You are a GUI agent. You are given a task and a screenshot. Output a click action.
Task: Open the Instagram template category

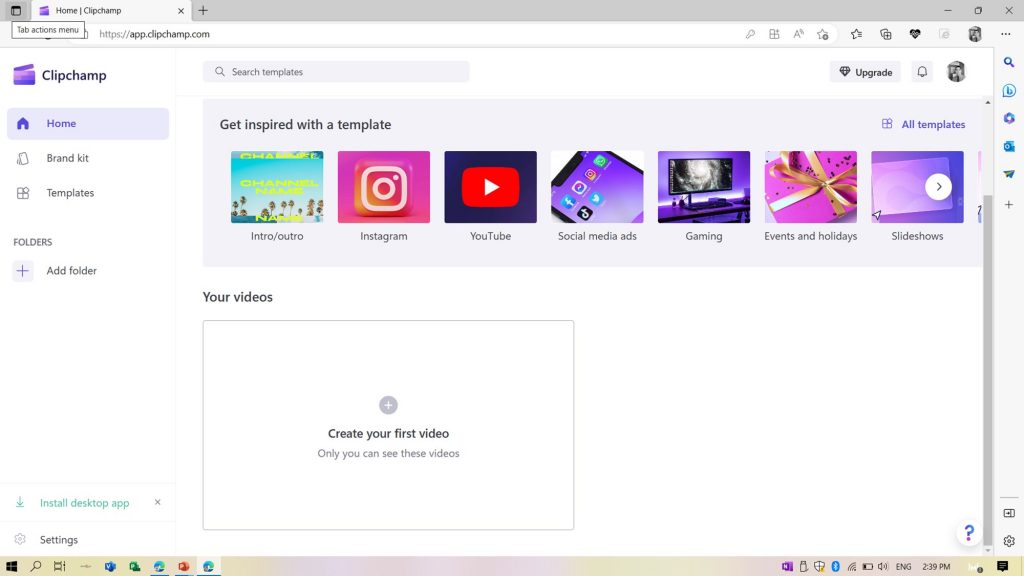coord(383,197)
